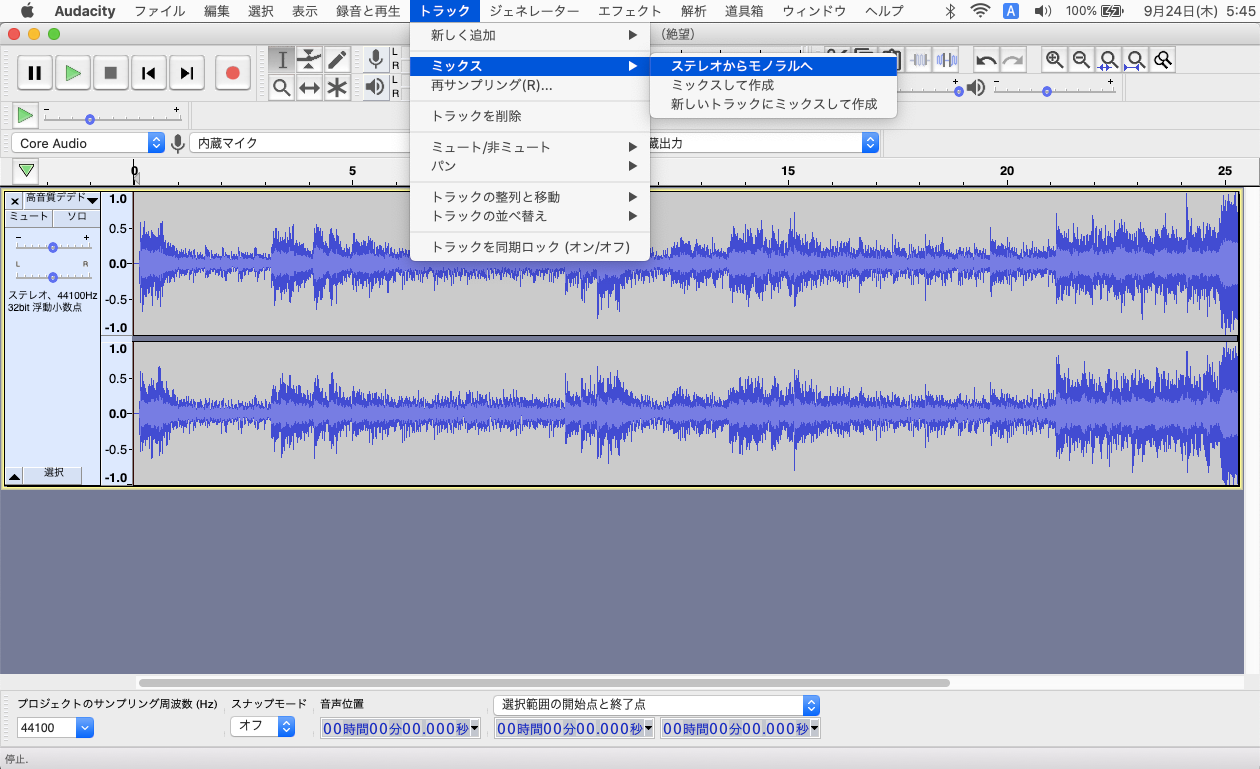This screenshot has height=769, width=1260.
Task: Start playback with the green Play button
Action: coord(73,72)
